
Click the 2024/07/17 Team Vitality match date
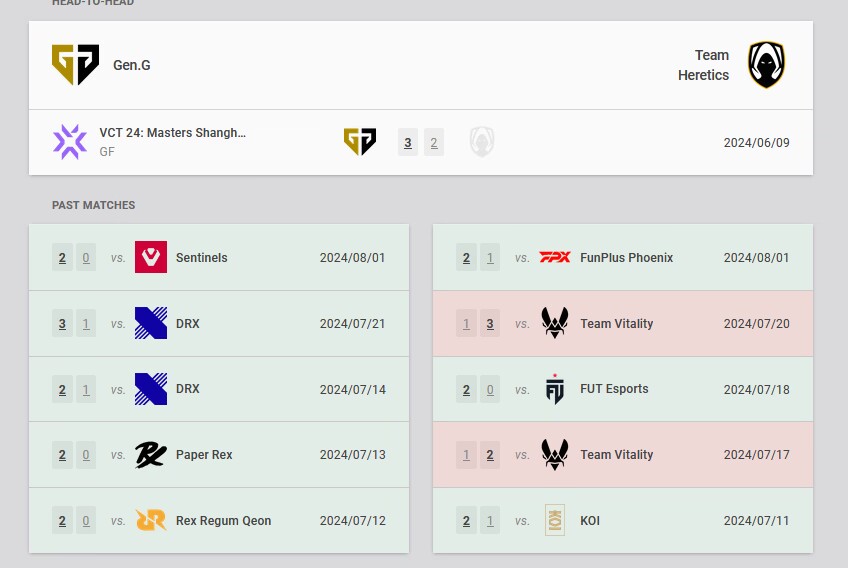756,454
